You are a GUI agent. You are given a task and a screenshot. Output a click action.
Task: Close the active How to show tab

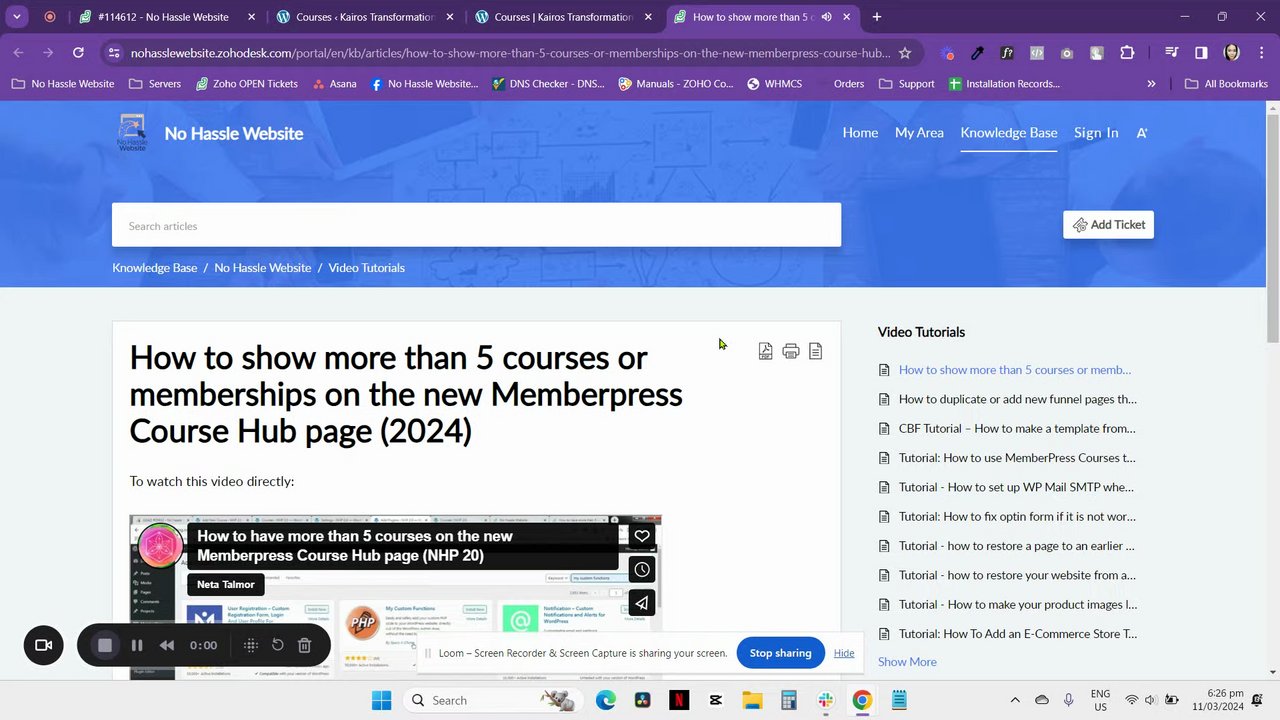[x=847, y=17]
